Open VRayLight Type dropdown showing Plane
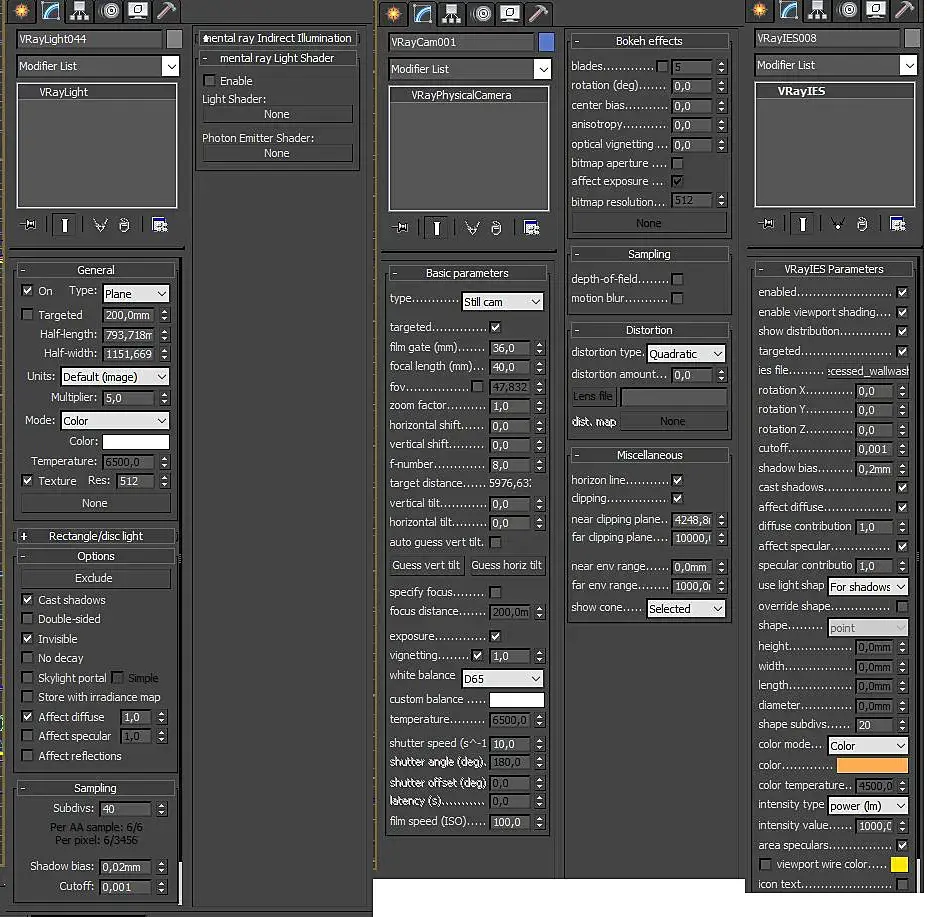 pos(136,294)
